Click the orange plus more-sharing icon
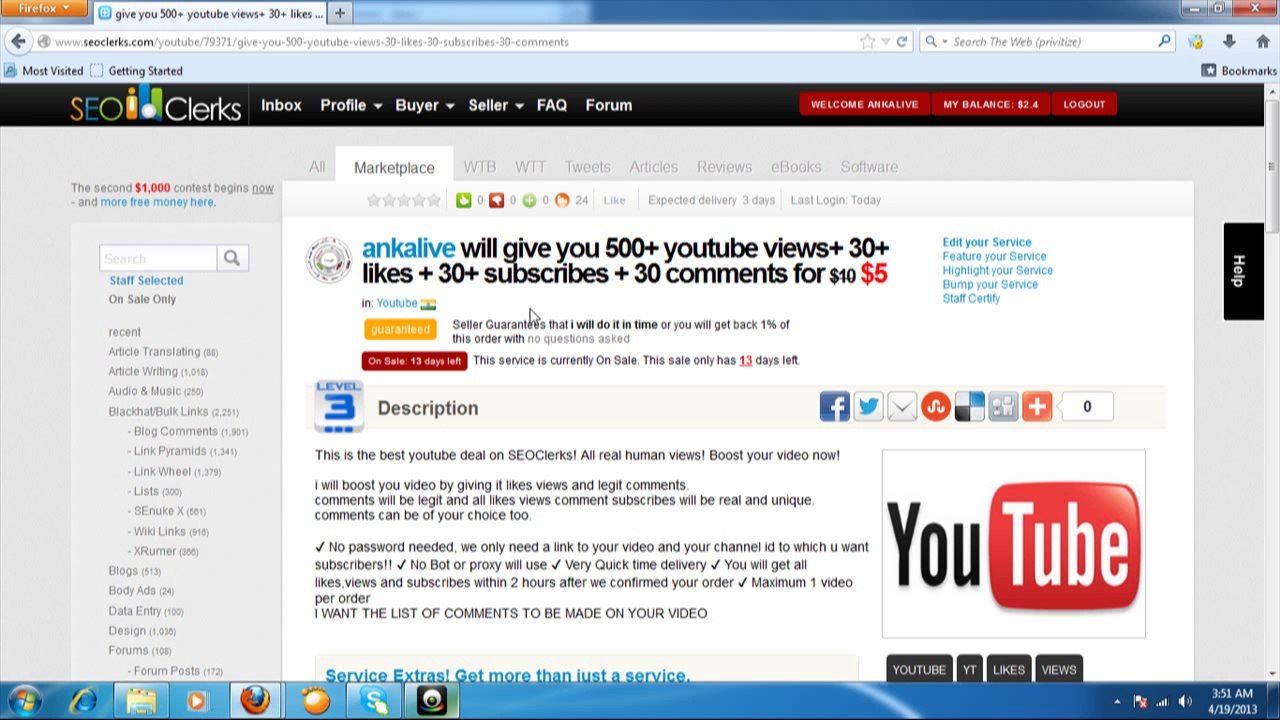The image size is (1280, 720). (1037, 407)
